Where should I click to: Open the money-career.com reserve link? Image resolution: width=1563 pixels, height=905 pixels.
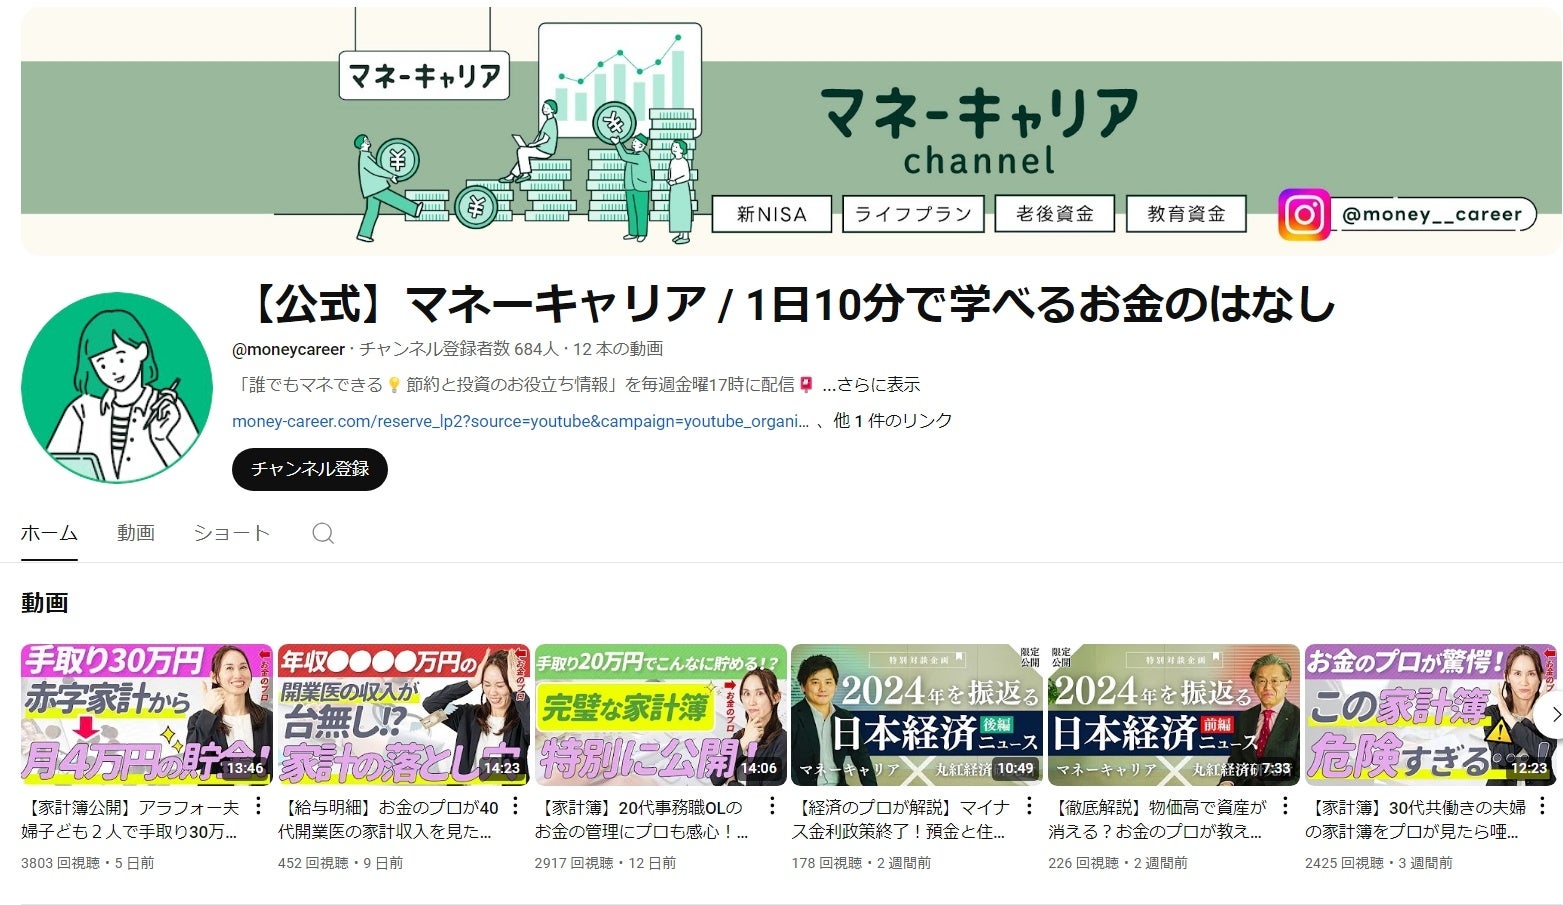(521, 421)
